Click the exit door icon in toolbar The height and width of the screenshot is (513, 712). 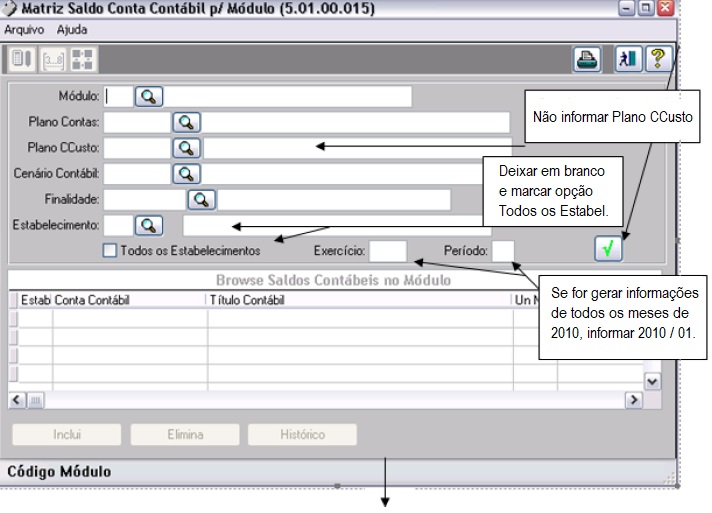click(628, 59)
